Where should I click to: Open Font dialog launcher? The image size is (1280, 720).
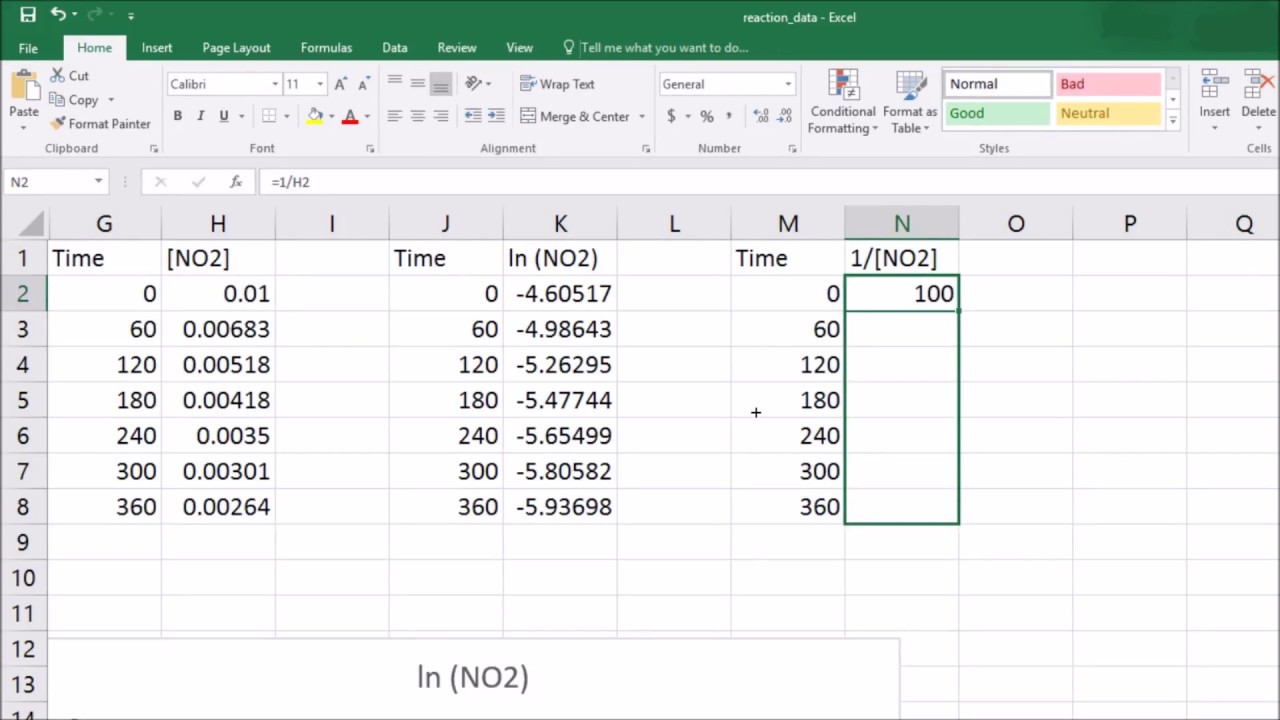point(370,149)
